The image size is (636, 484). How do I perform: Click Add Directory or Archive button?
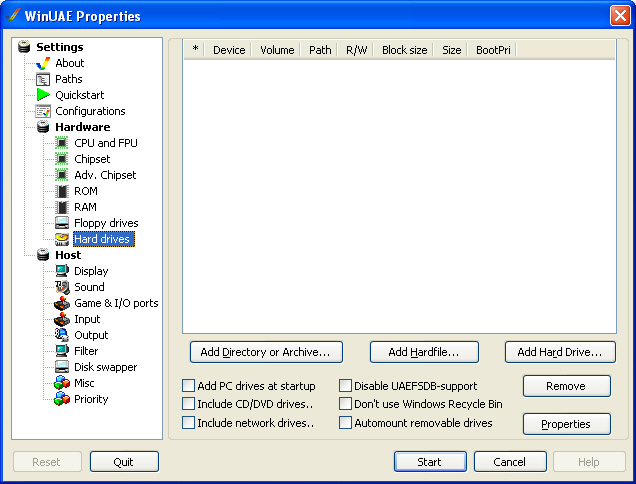click(266, 352)
